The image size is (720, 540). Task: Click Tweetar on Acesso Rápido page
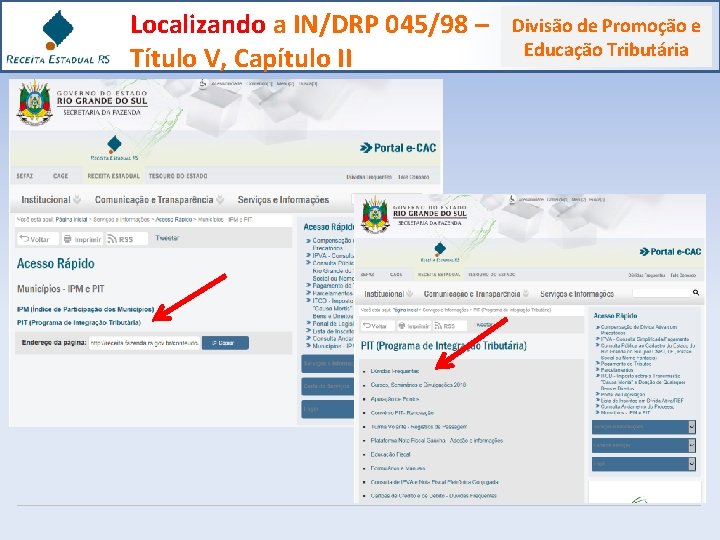point(167,238)
